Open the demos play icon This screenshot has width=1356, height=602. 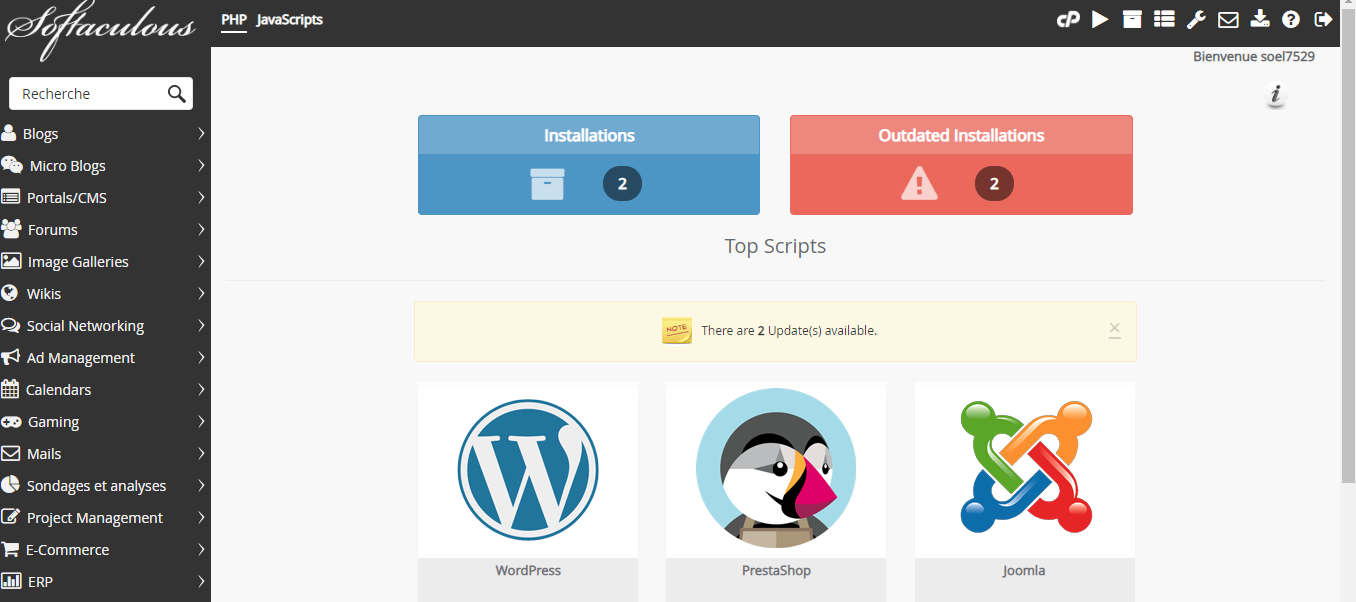pos(1100,19)
